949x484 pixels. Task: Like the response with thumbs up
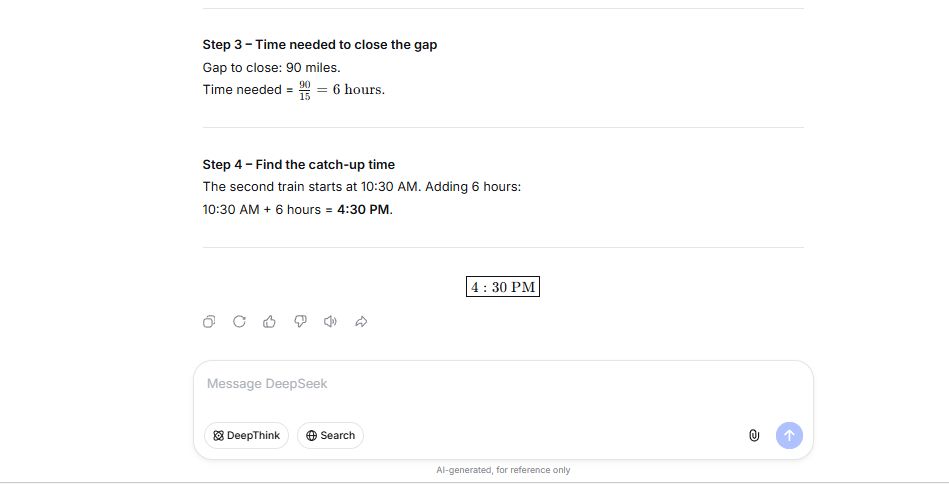click(x=269, y=322)
